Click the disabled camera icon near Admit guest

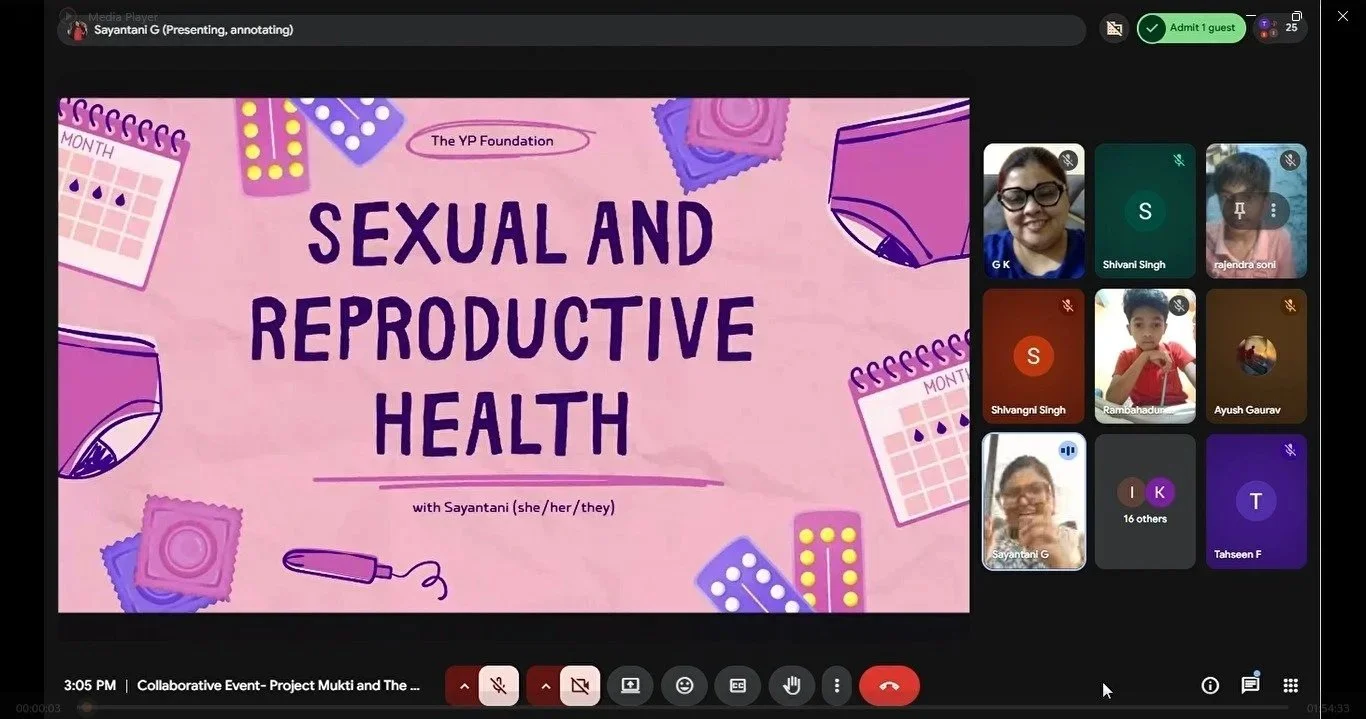click(x=1114, y=29)
